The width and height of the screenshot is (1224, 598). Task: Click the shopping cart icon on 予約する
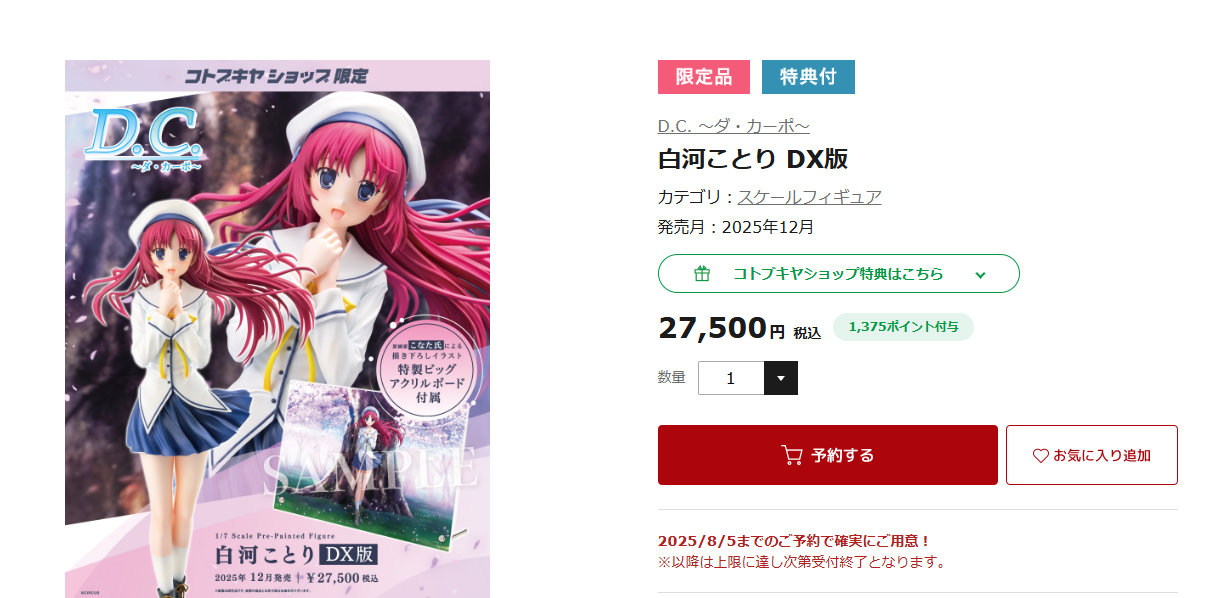tap(792, 455)
